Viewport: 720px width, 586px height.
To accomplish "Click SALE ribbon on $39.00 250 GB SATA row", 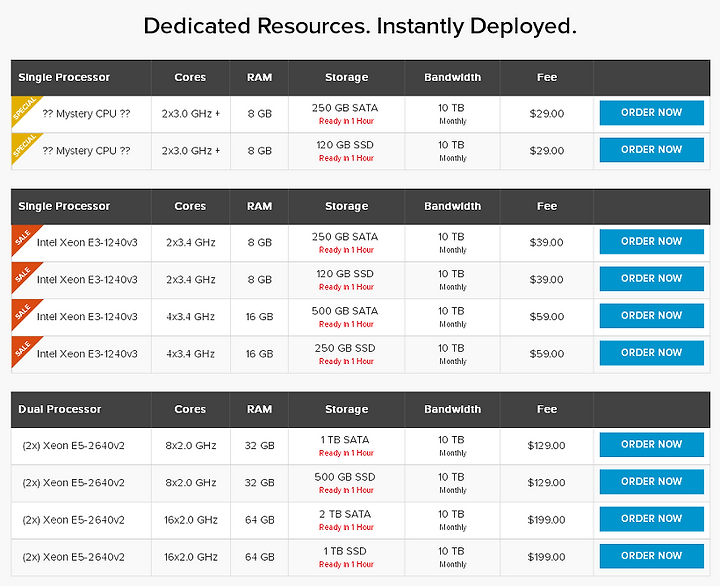I will point(22,237).
